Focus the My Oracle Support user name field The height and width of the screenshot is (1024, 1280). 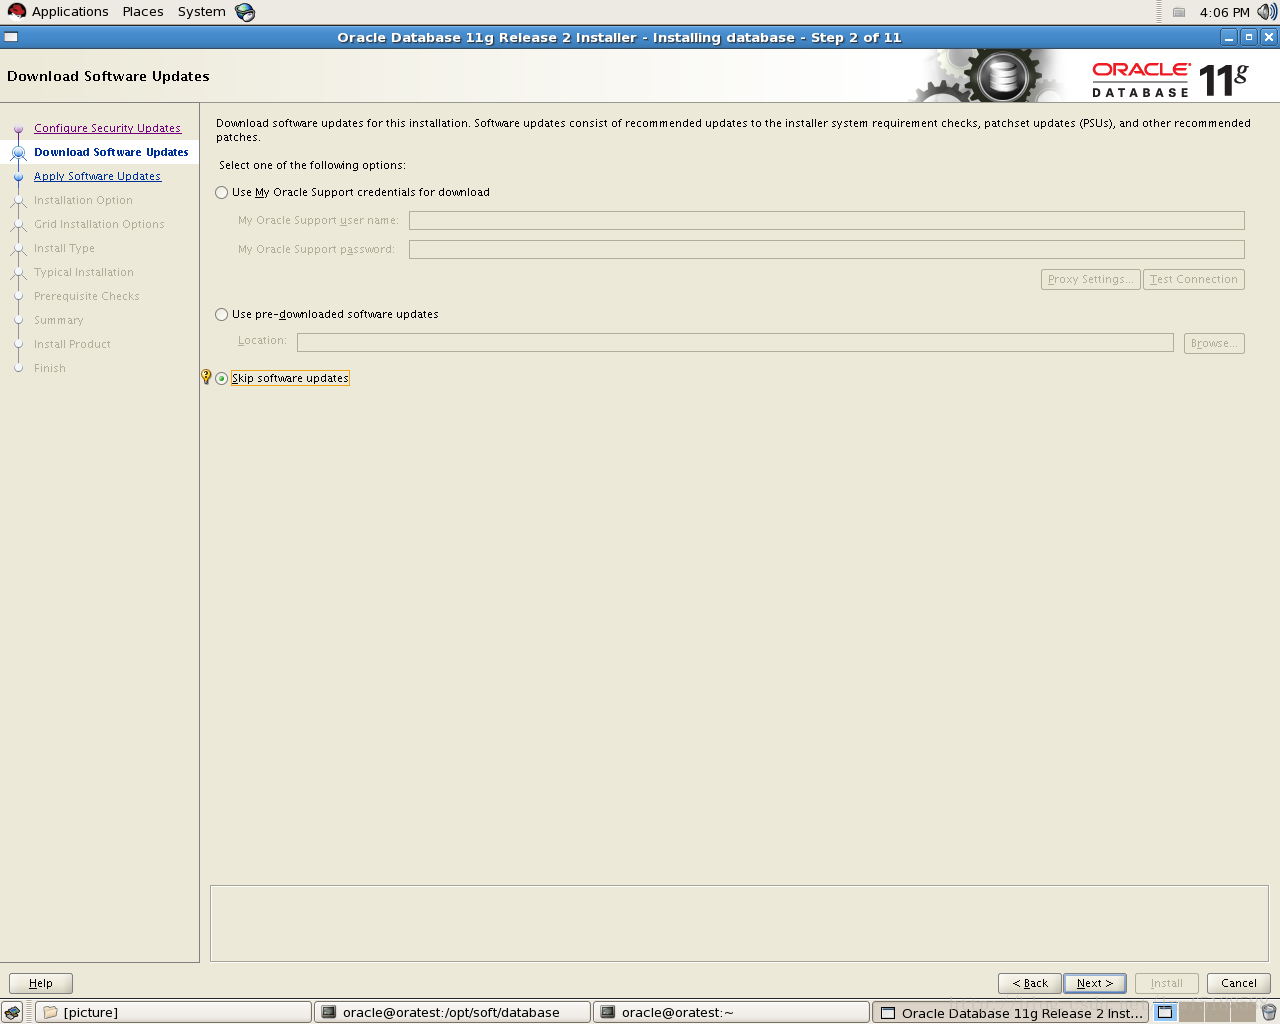coord(826,220)
